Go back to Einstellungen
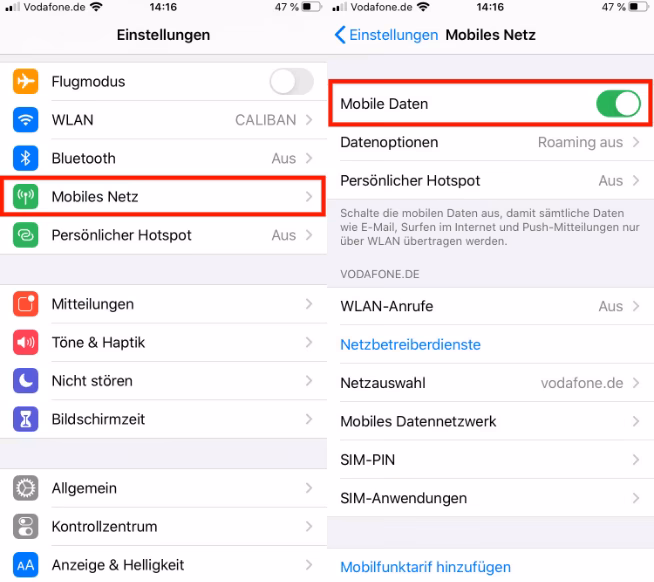This screenshot has width=654, height=582. coord(386,35)
